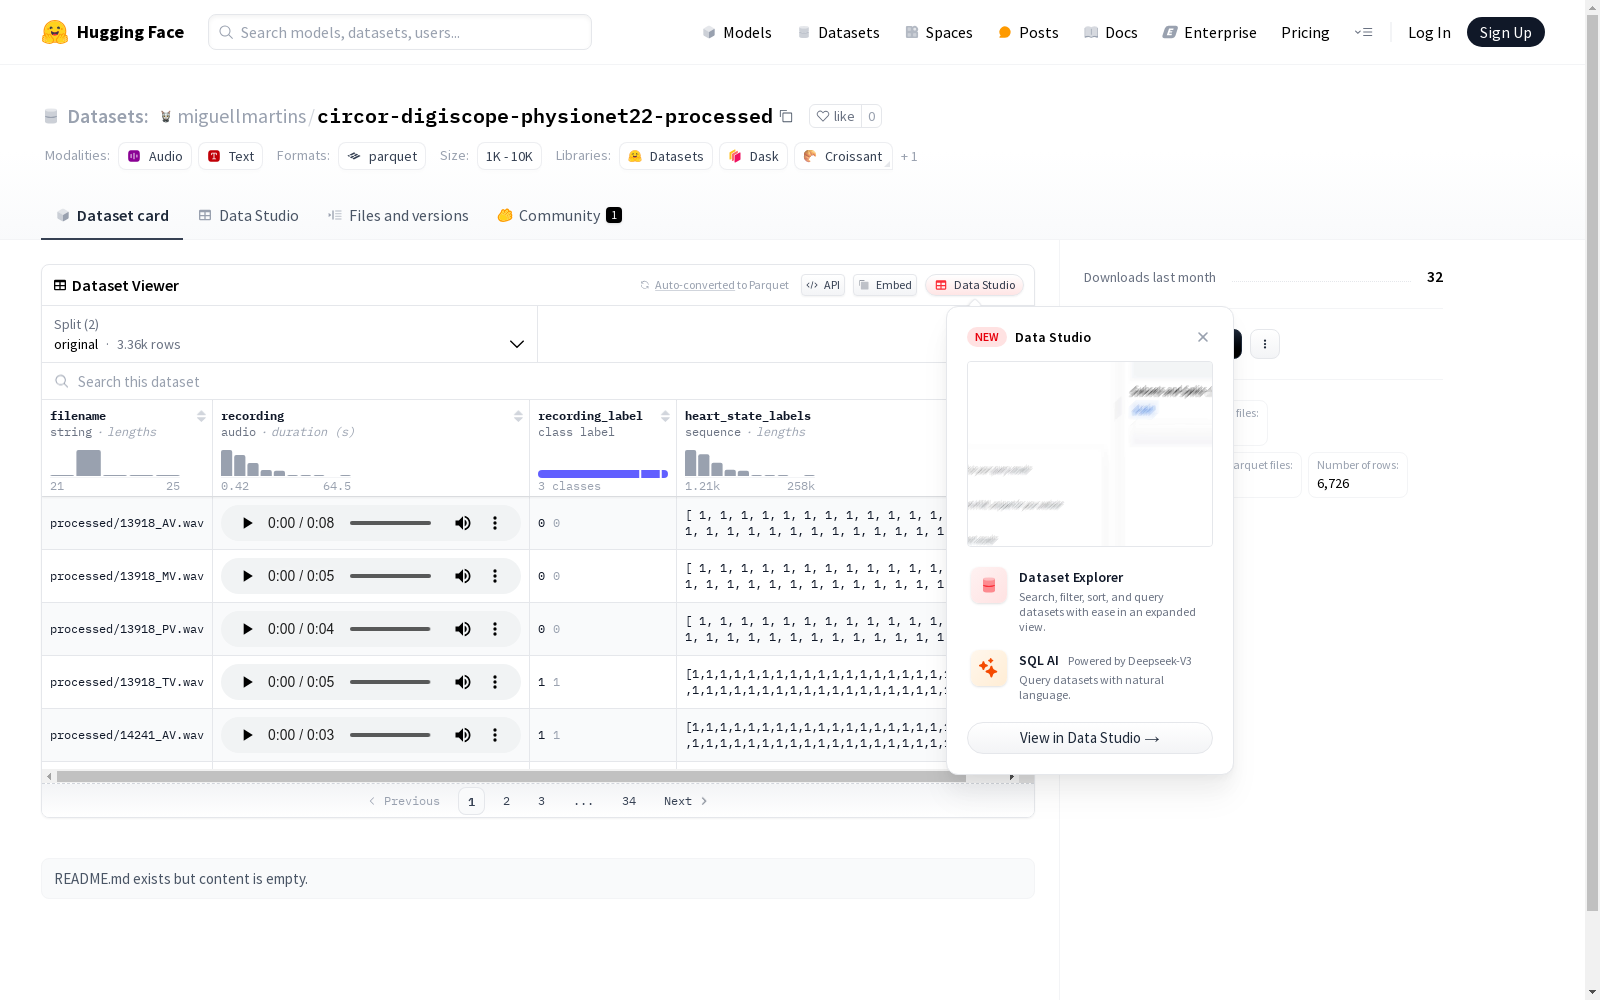The image size is (1600, 1000).
Task: Seek in the 14241_AV.wav audio progress bar
Action: [x=390, y=735]
